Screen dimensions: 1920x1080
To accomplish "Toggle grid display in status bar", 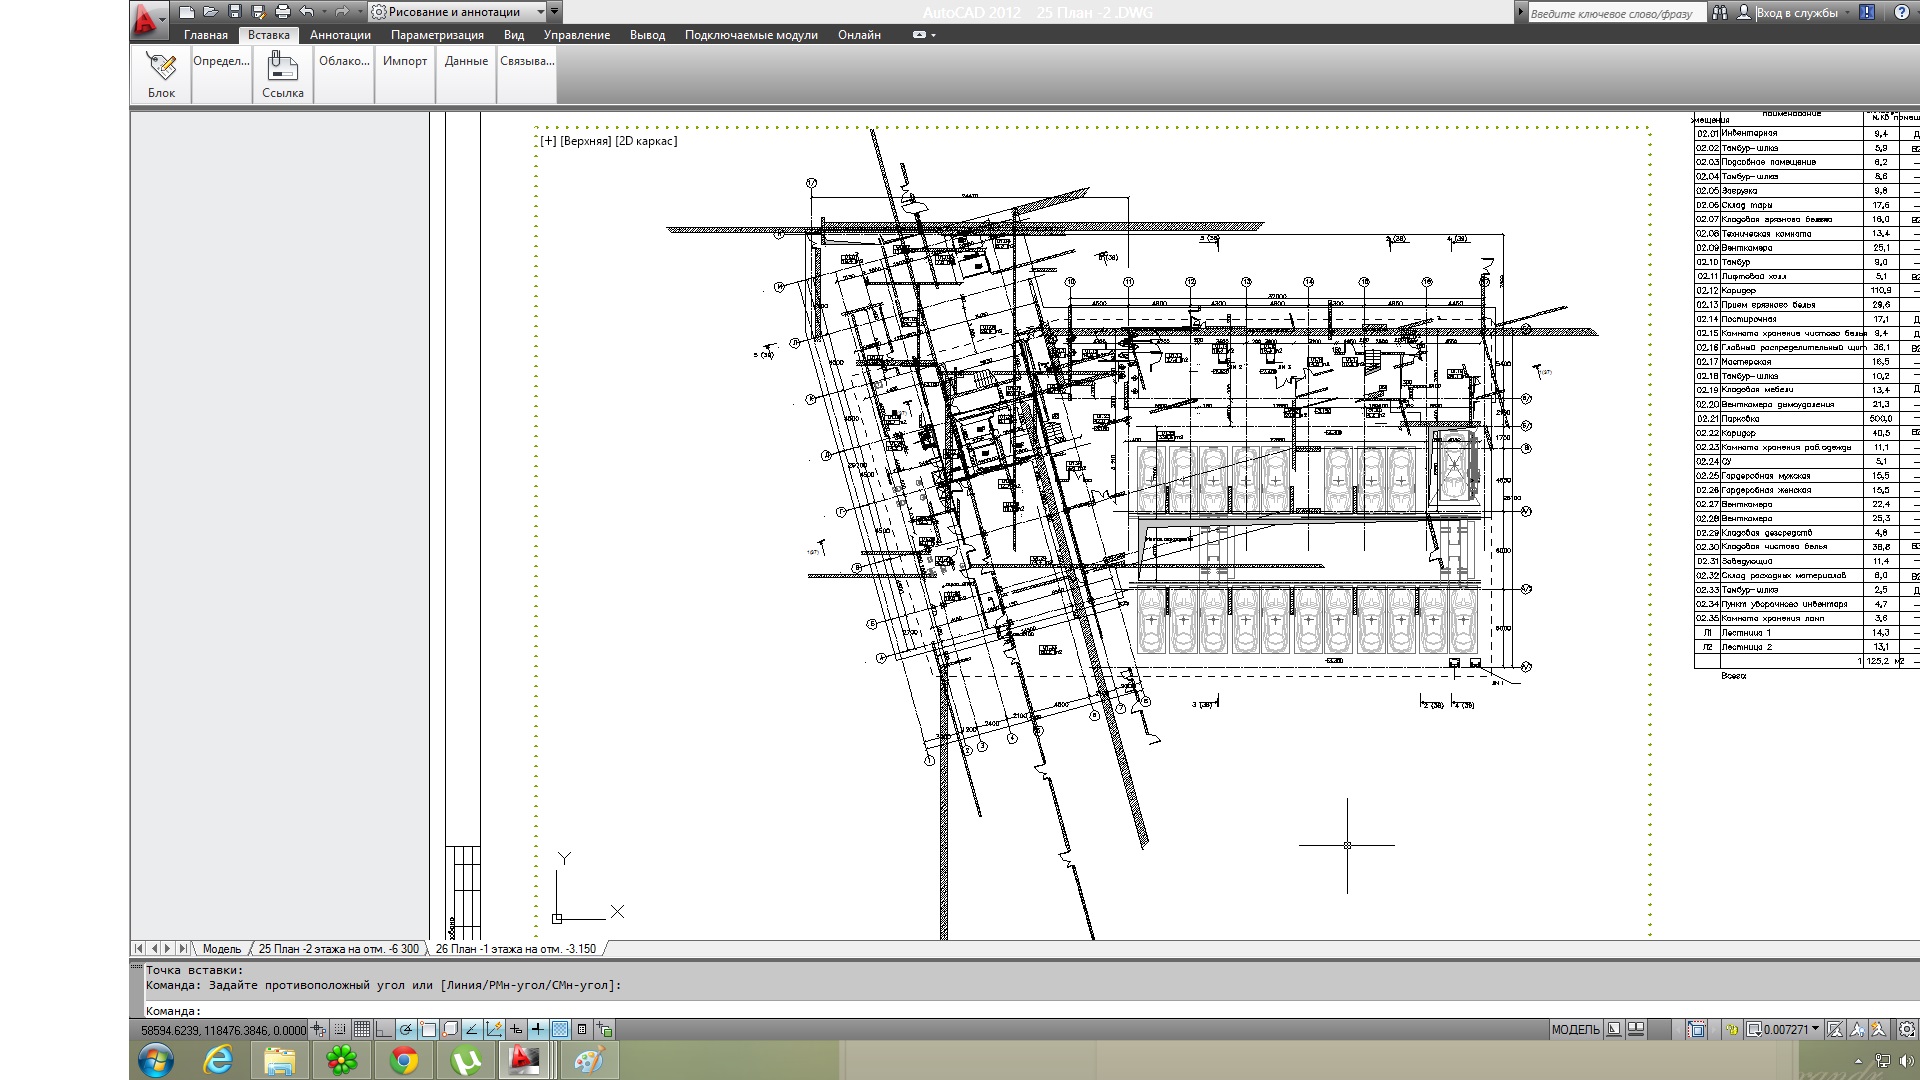I will click(361, 1029).
